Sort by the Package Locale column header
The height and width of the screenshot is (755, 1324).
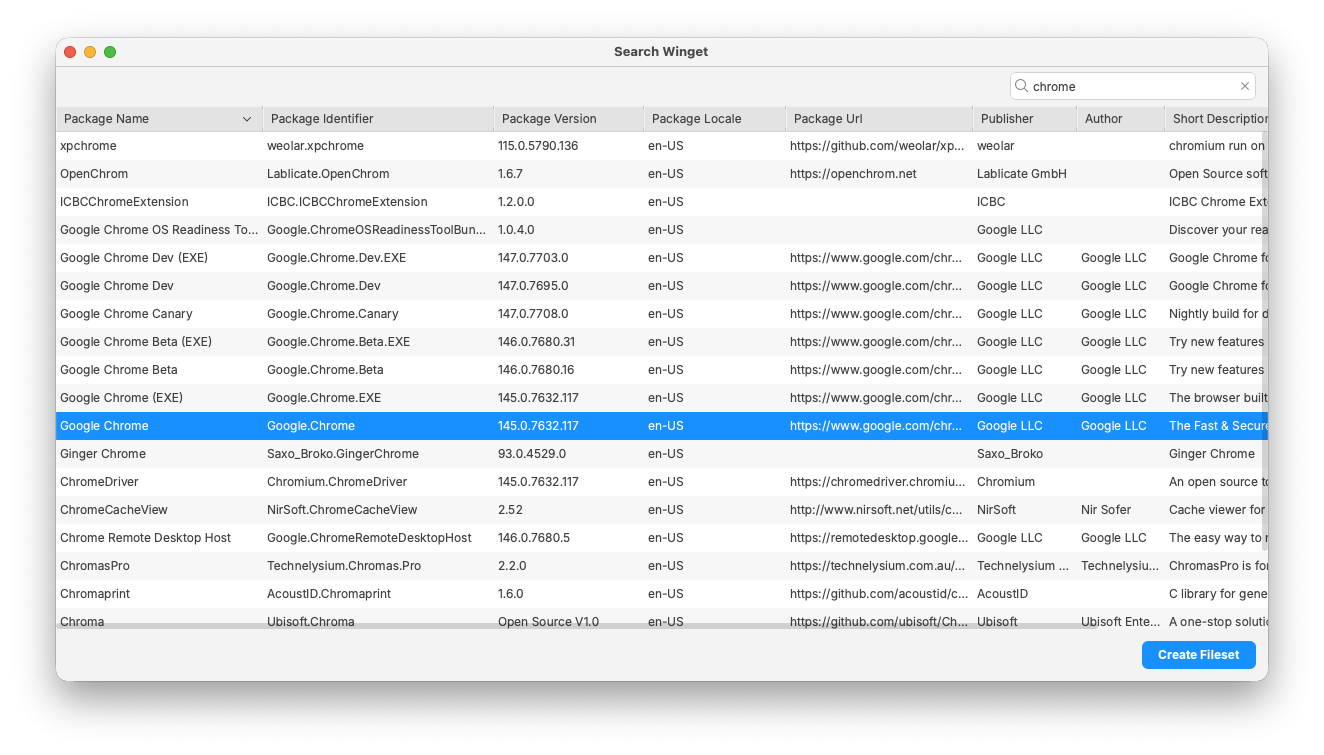click(714, 119)
